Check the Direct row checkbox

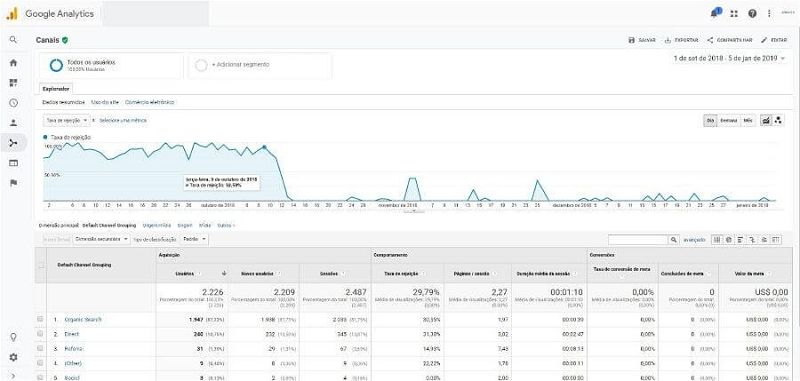coord(40,334)
